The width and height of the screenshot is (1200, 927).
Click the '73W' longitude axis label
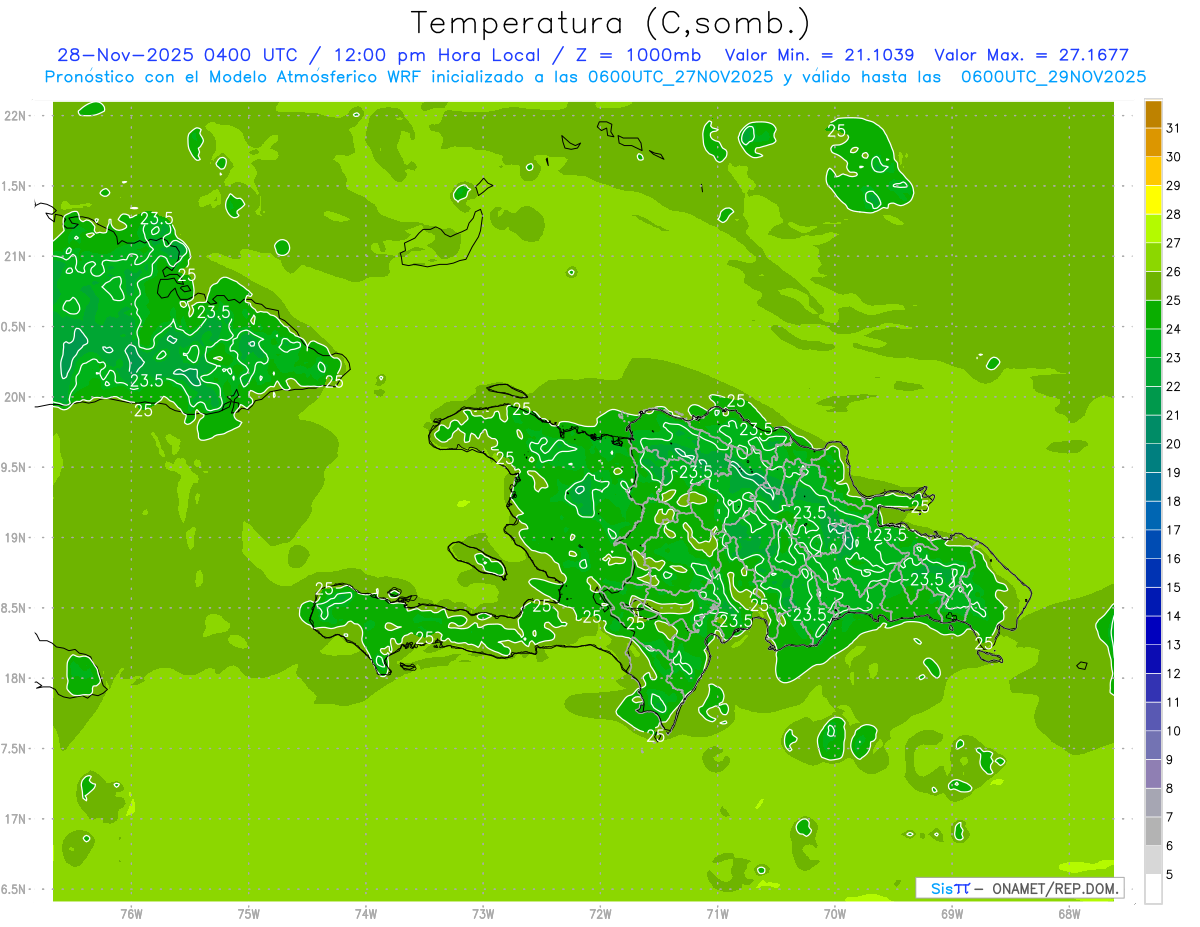[483, 914]
